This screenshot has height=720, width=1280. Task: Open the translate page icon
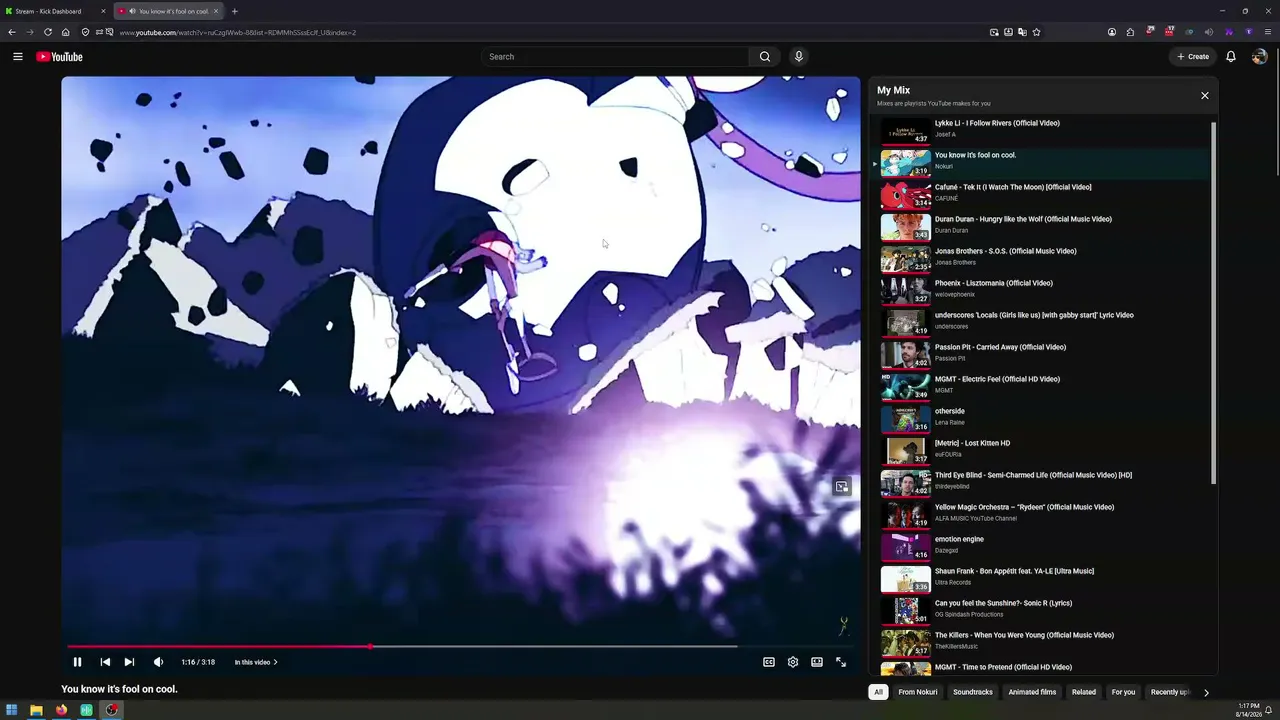[1022, 32]
